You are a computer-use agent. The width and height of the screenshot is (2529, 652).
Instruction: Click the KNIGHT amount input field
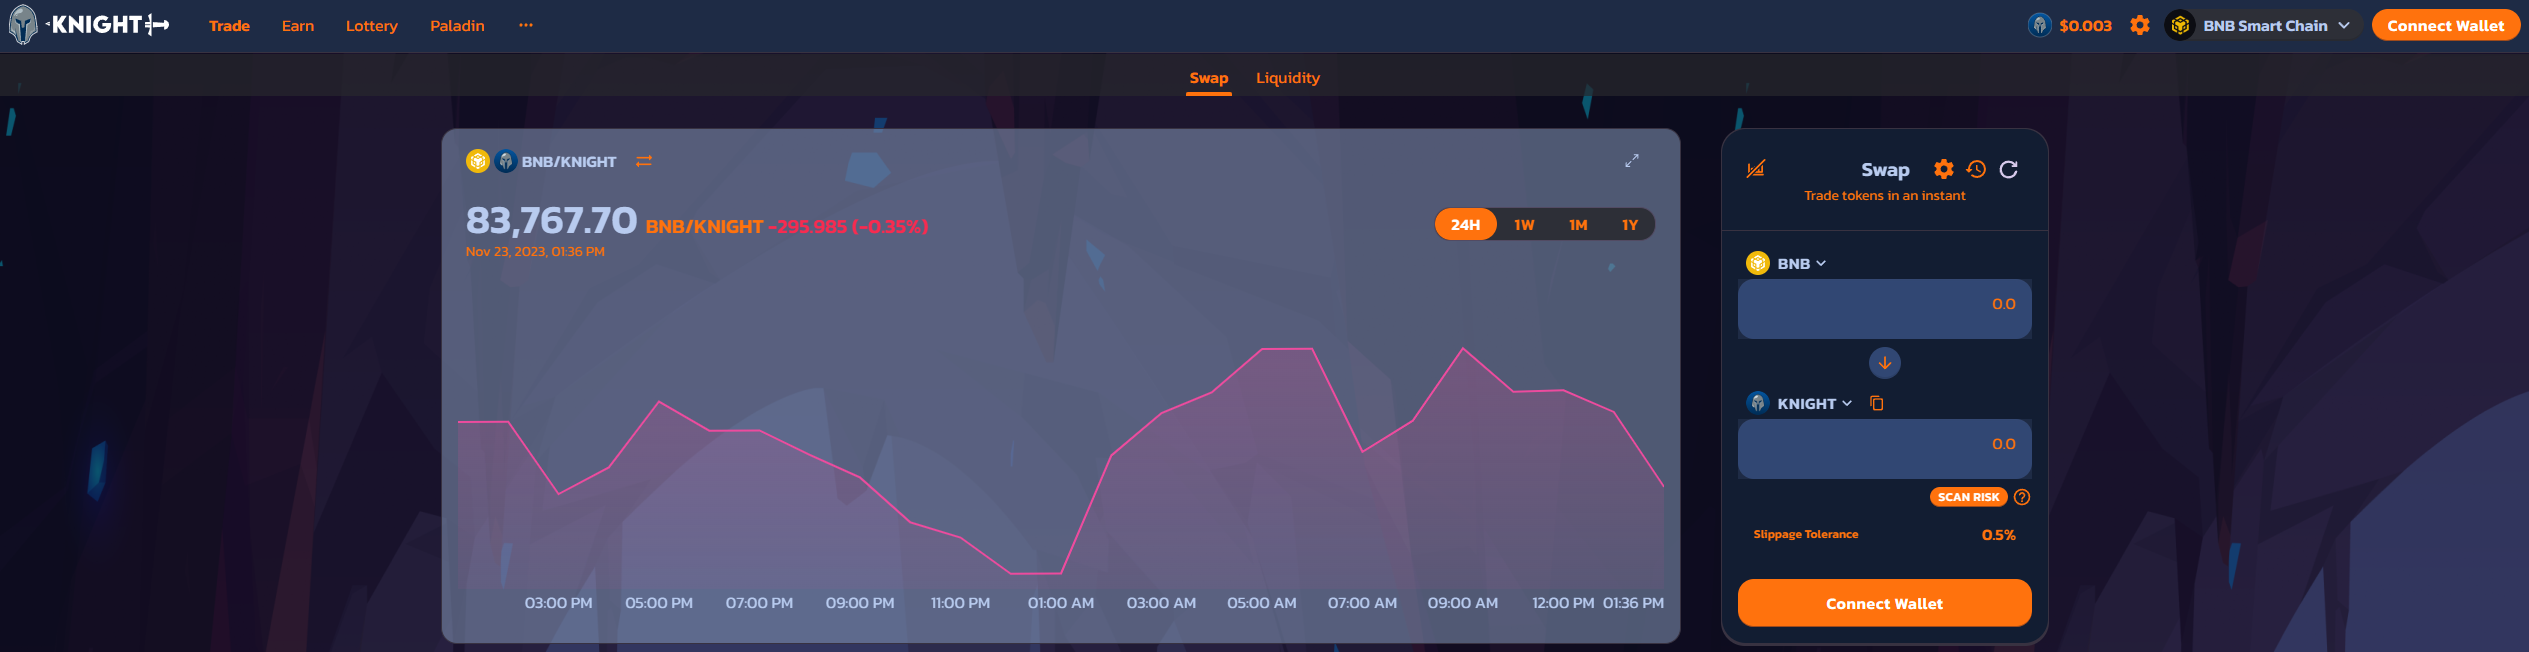[1884, 448]
